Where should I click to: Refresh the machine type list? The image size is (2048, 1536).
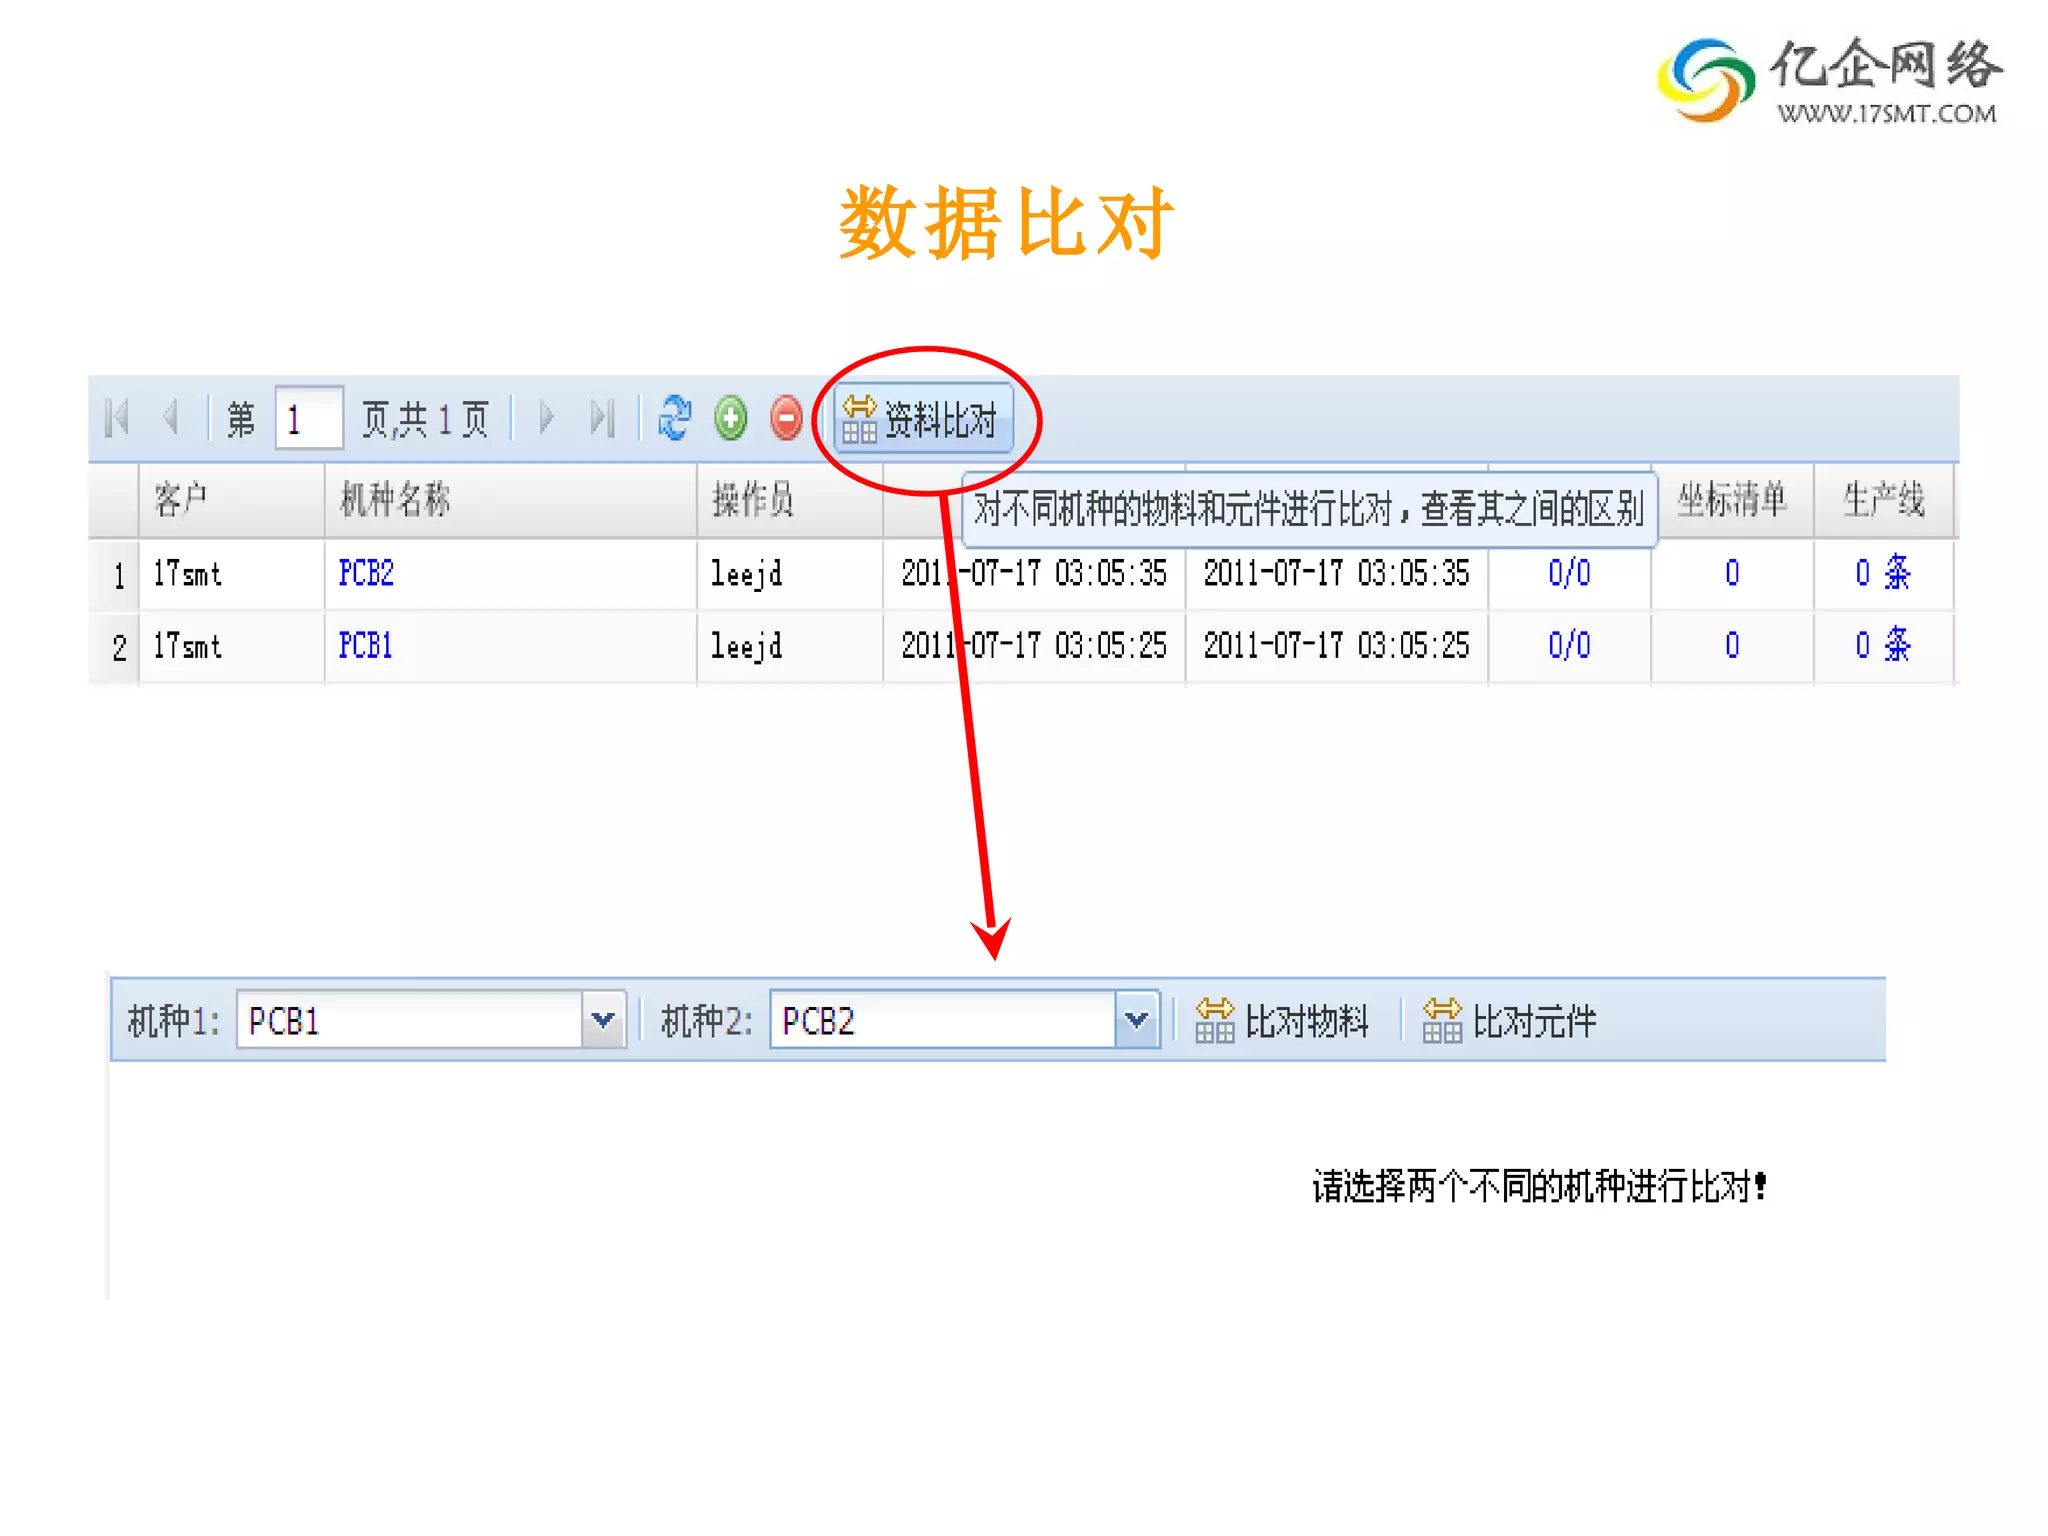click(675, 418)
